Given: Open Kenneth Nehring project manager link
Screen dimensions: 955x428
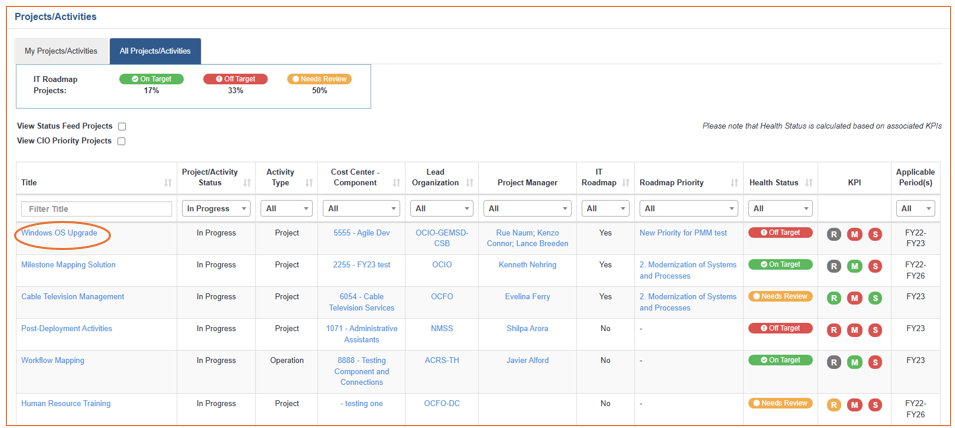Looking at the screenshot, I should 527,265.
